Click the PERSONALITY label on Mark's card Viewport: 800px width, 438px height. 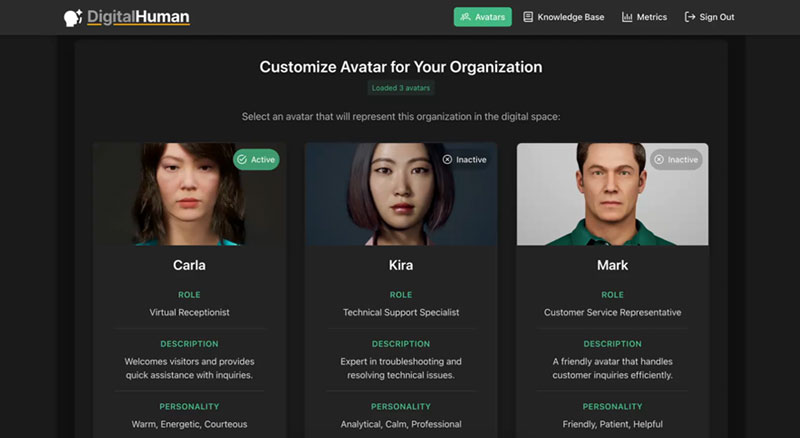(x=613, y=406)
